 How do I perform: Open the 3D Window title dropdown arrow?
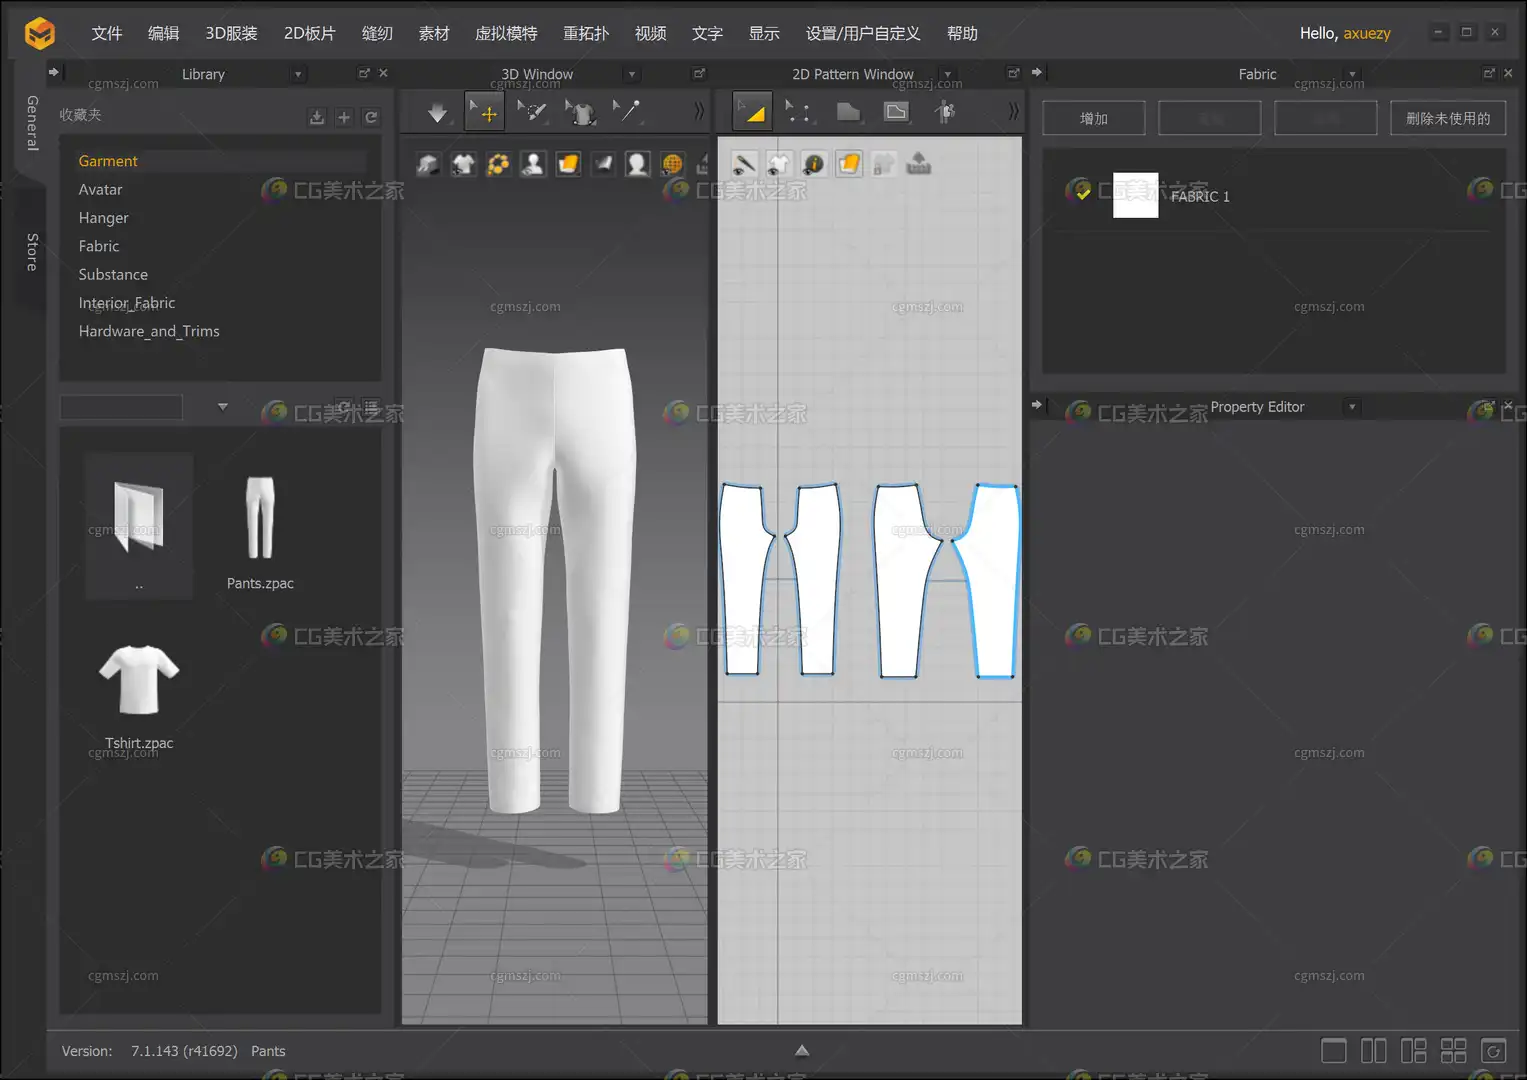(631, 74)
